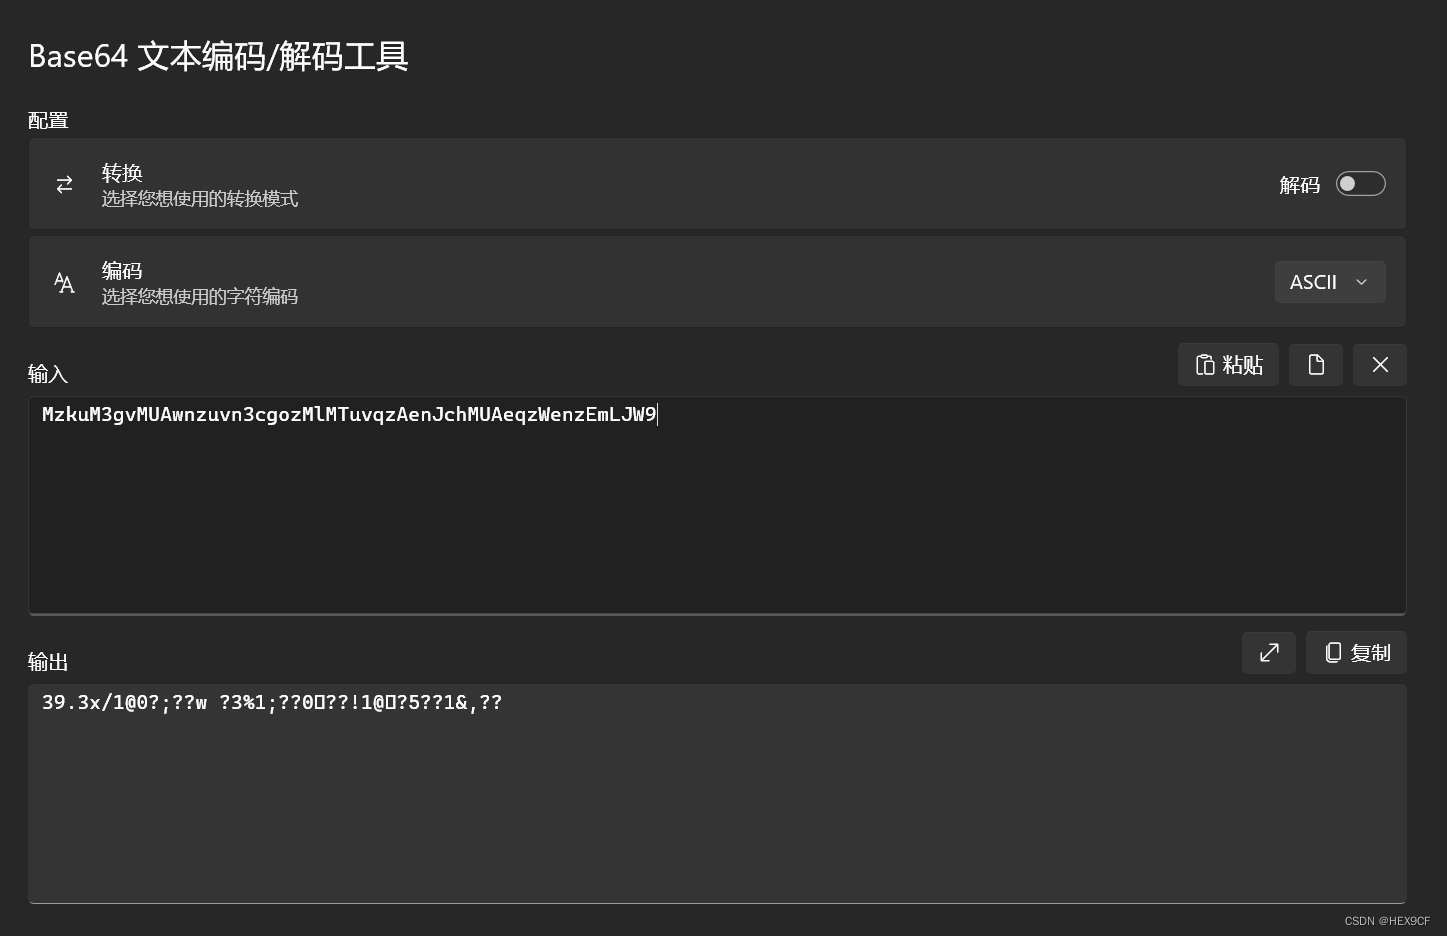Enable 解码 decode mode with the switch

pos(1360,183)
